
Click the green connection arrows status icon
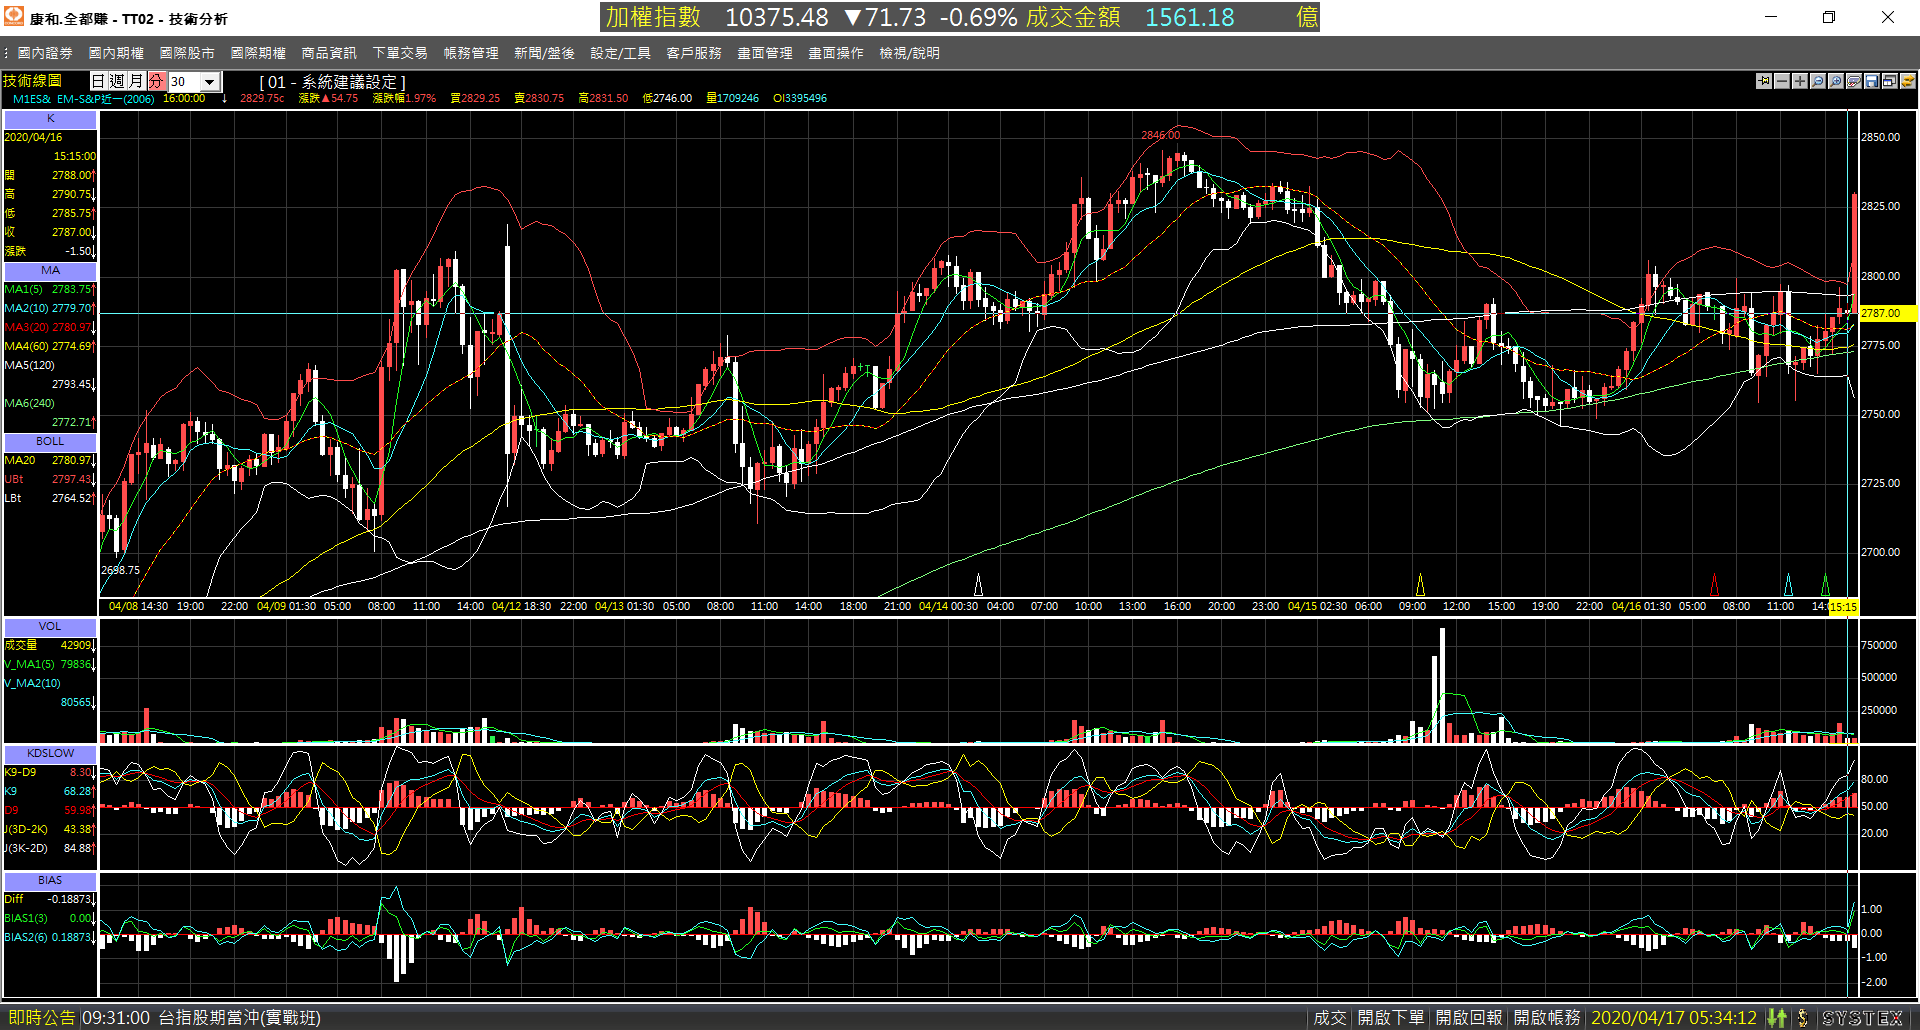pyautogui.click(x=1777, y=1018)
